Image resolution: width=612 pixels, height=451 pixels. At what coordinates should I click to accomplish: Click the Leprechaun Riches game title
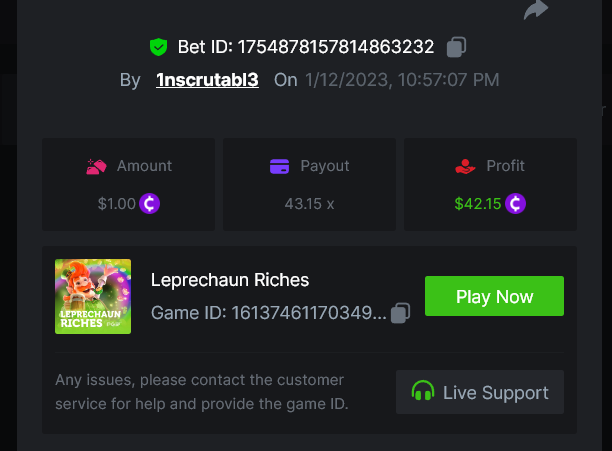click(x=230, y=280)
